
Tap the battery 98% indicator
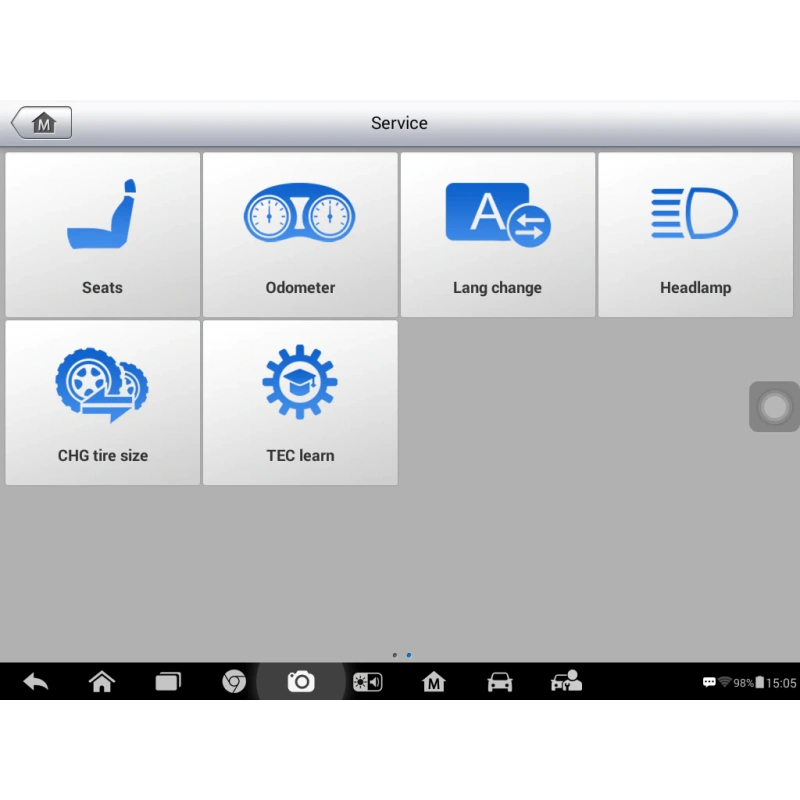tap(748, 683)
